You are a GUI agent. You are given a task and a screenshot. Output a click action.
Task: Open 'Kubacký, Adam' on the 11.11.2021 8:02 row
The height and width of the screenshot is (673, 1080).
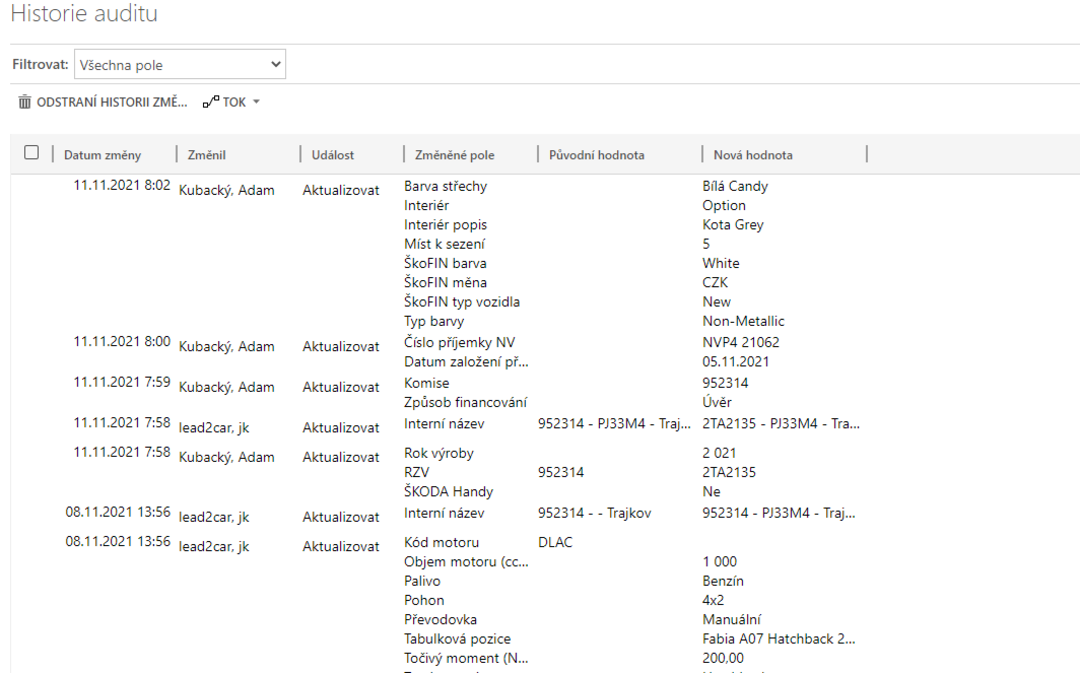(226, 190)
